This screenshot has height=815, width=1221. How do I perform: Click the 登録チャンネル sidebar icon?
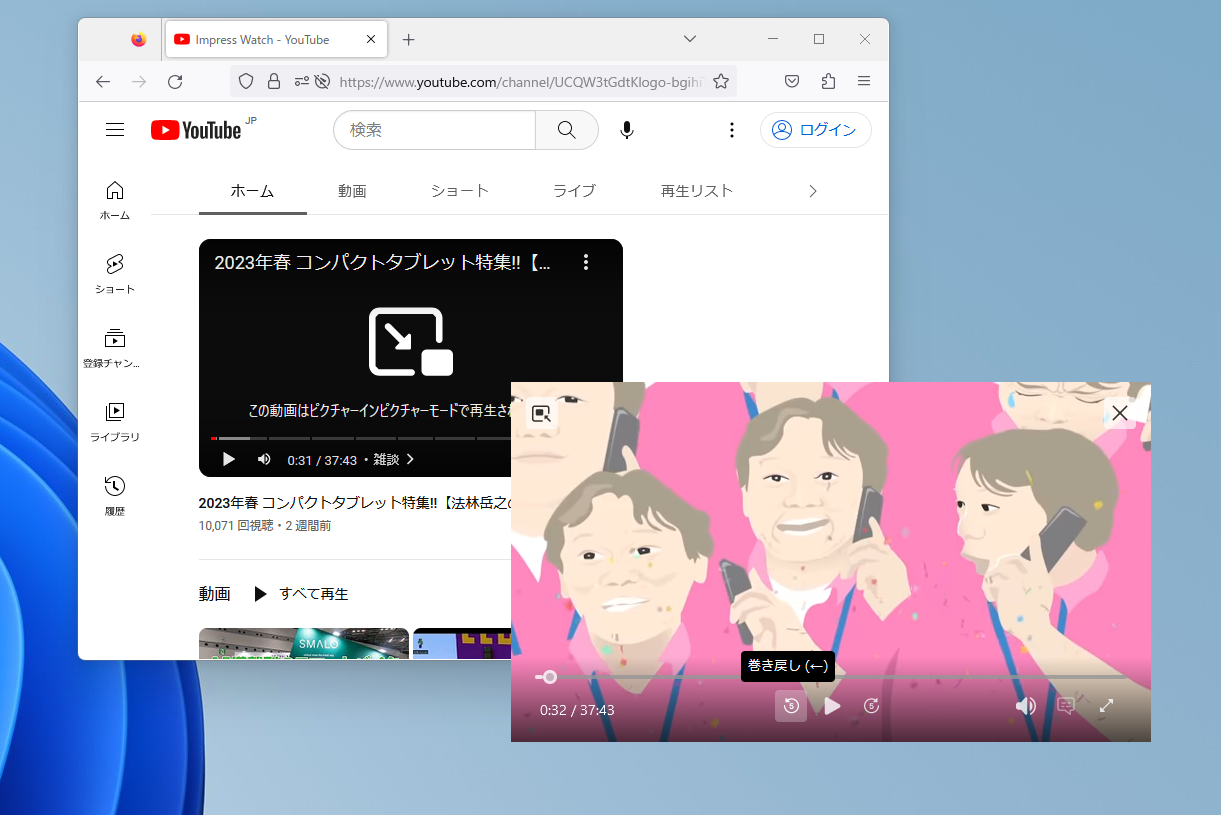pos(114,345)
